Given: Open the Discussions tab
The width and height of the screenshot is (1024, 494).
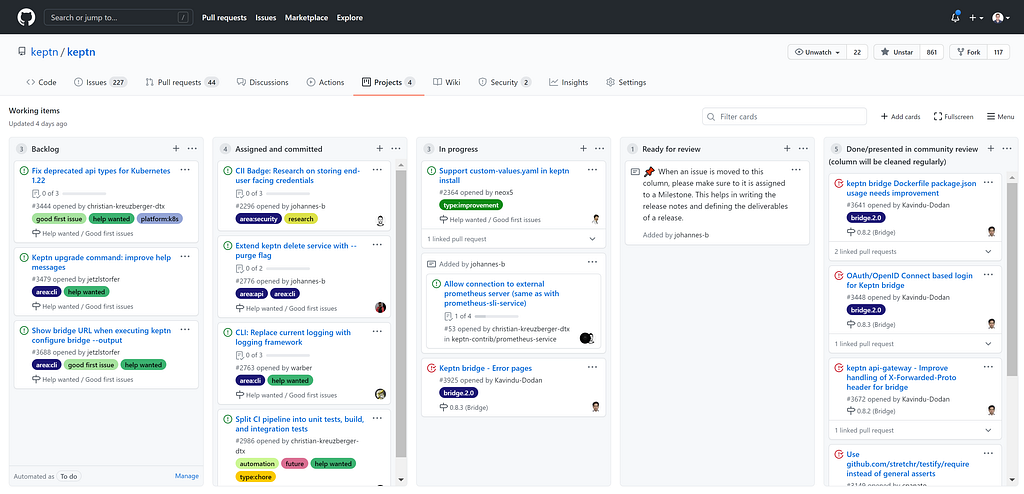Looking at the screenshot, I should point(263,82).
